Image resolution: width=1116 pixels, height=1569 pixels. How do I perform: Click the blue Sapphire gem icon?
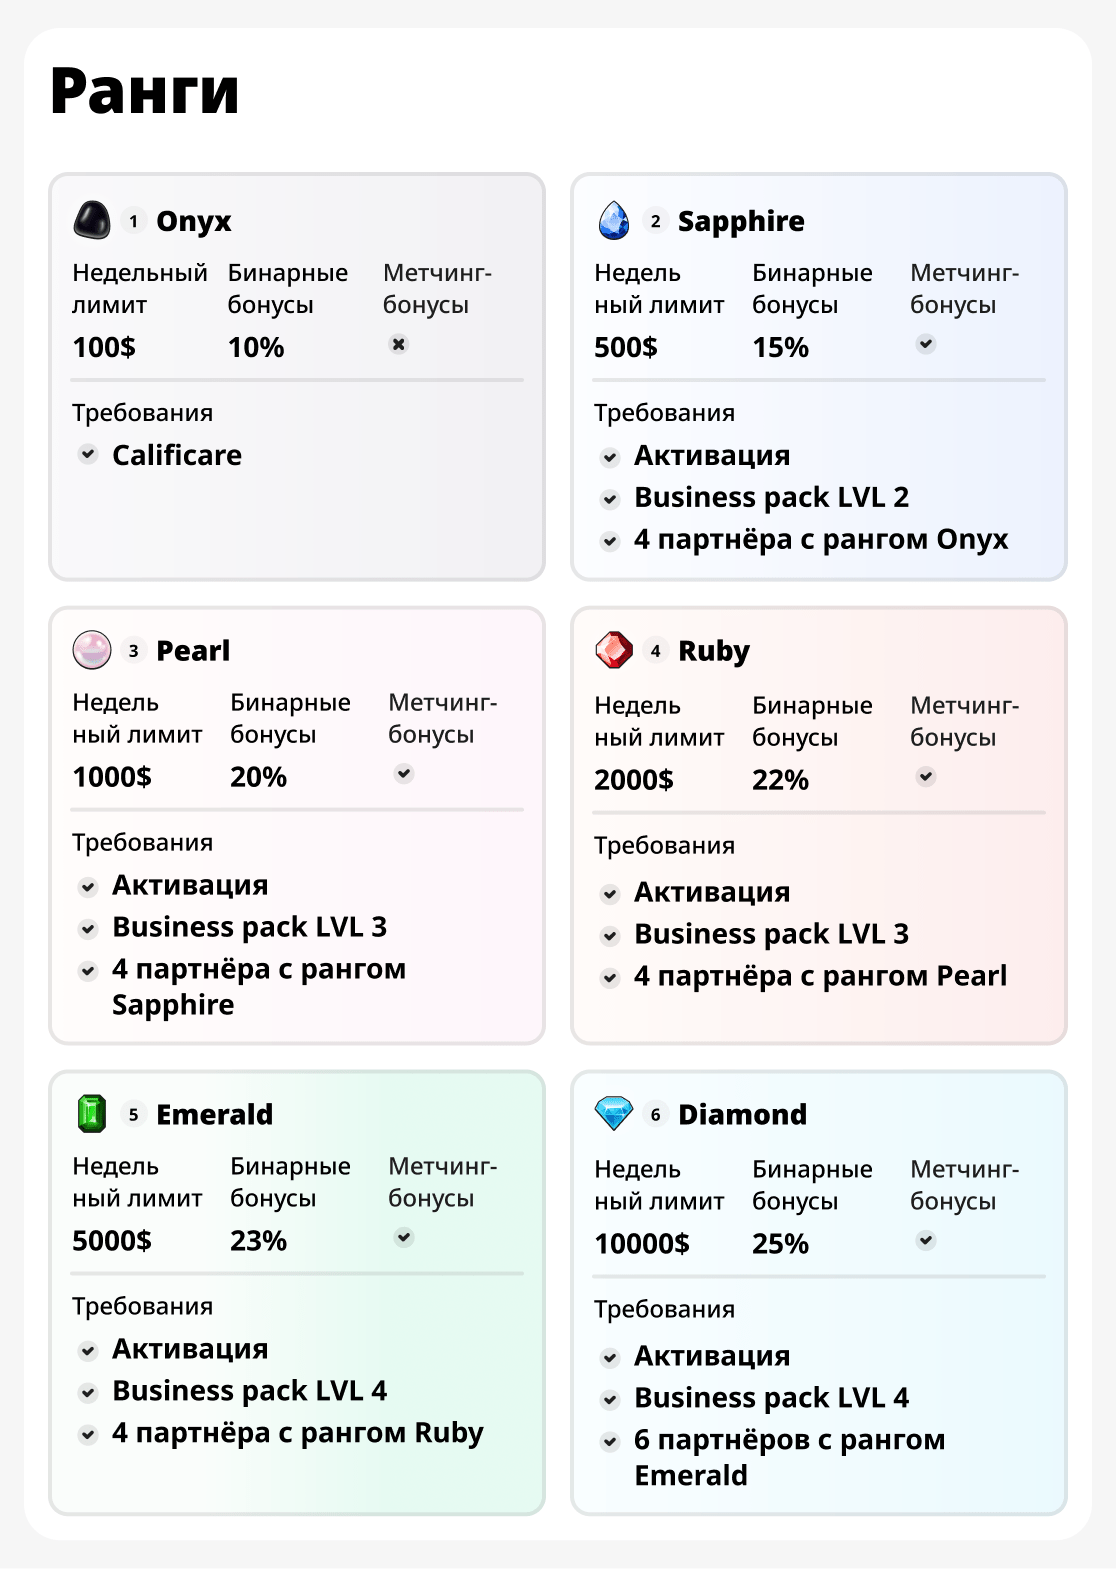[614, 220]
